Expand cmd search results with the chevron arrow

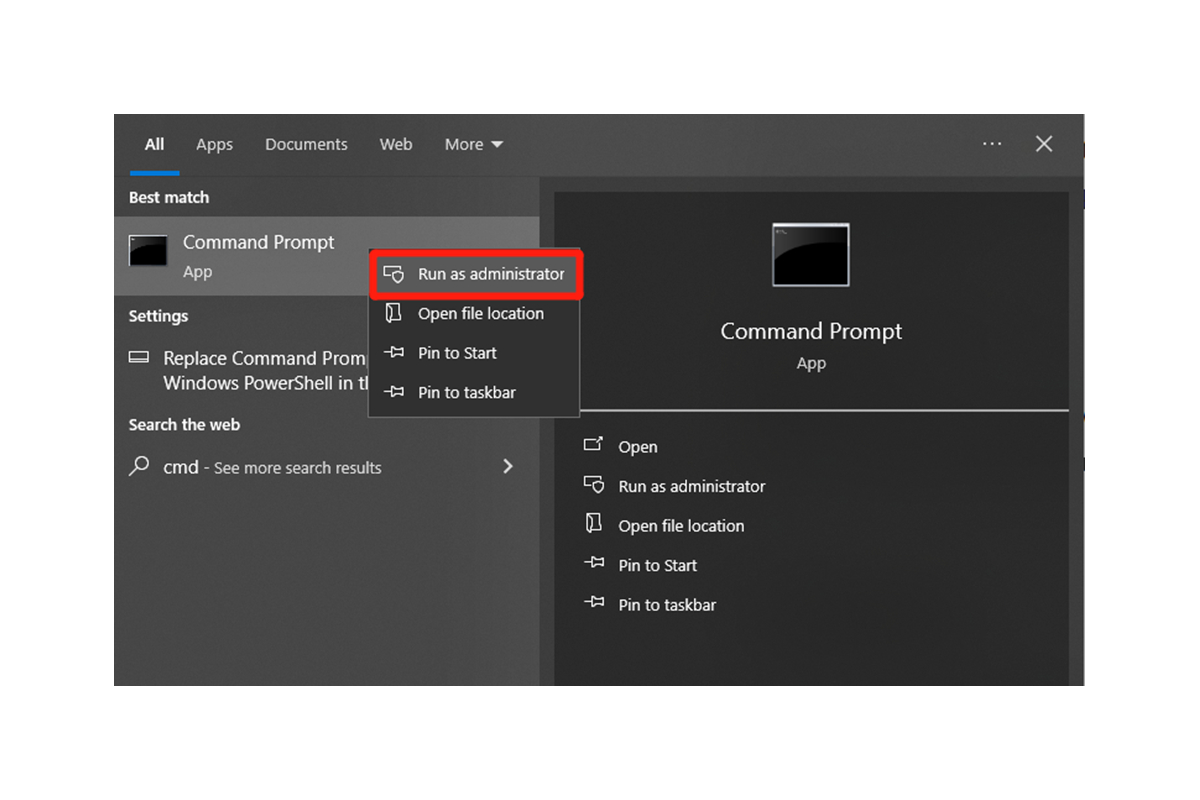click(507, 466)
